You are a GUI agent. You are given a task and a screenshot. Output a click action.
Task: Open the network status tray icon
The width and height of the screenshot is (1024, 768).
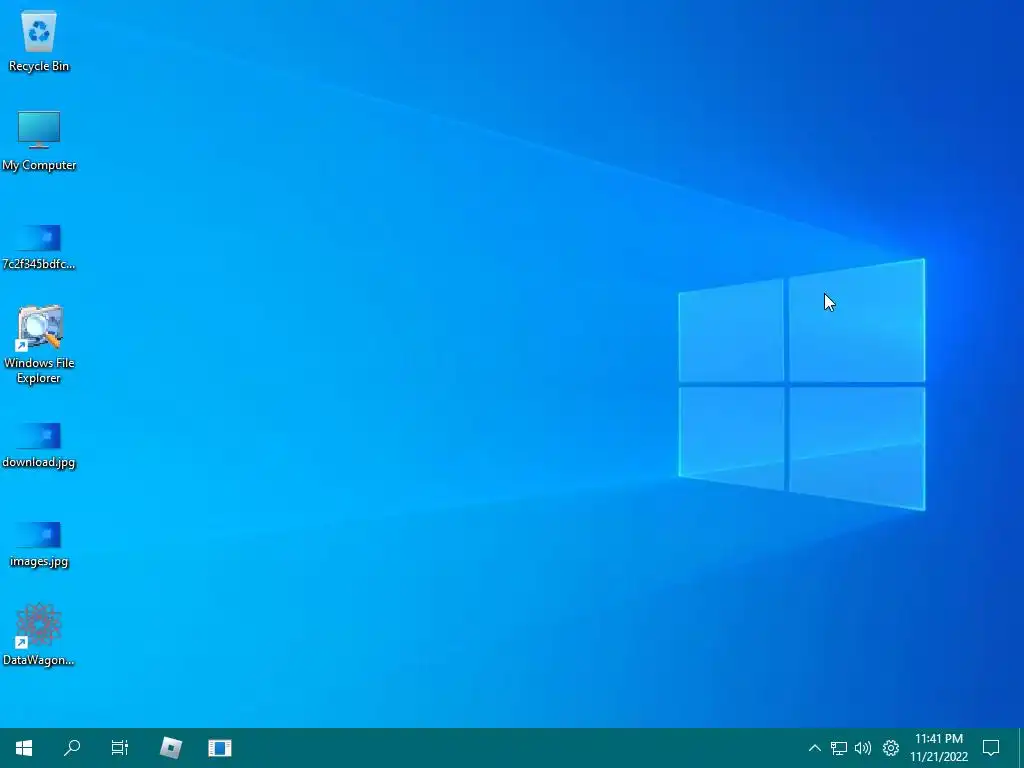coord(839,748)
